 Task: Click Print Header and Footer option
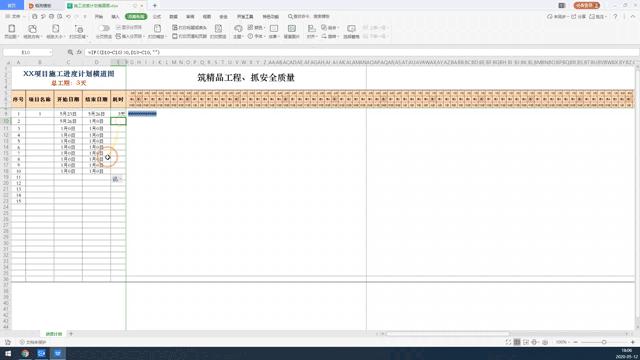pos(189,36)
